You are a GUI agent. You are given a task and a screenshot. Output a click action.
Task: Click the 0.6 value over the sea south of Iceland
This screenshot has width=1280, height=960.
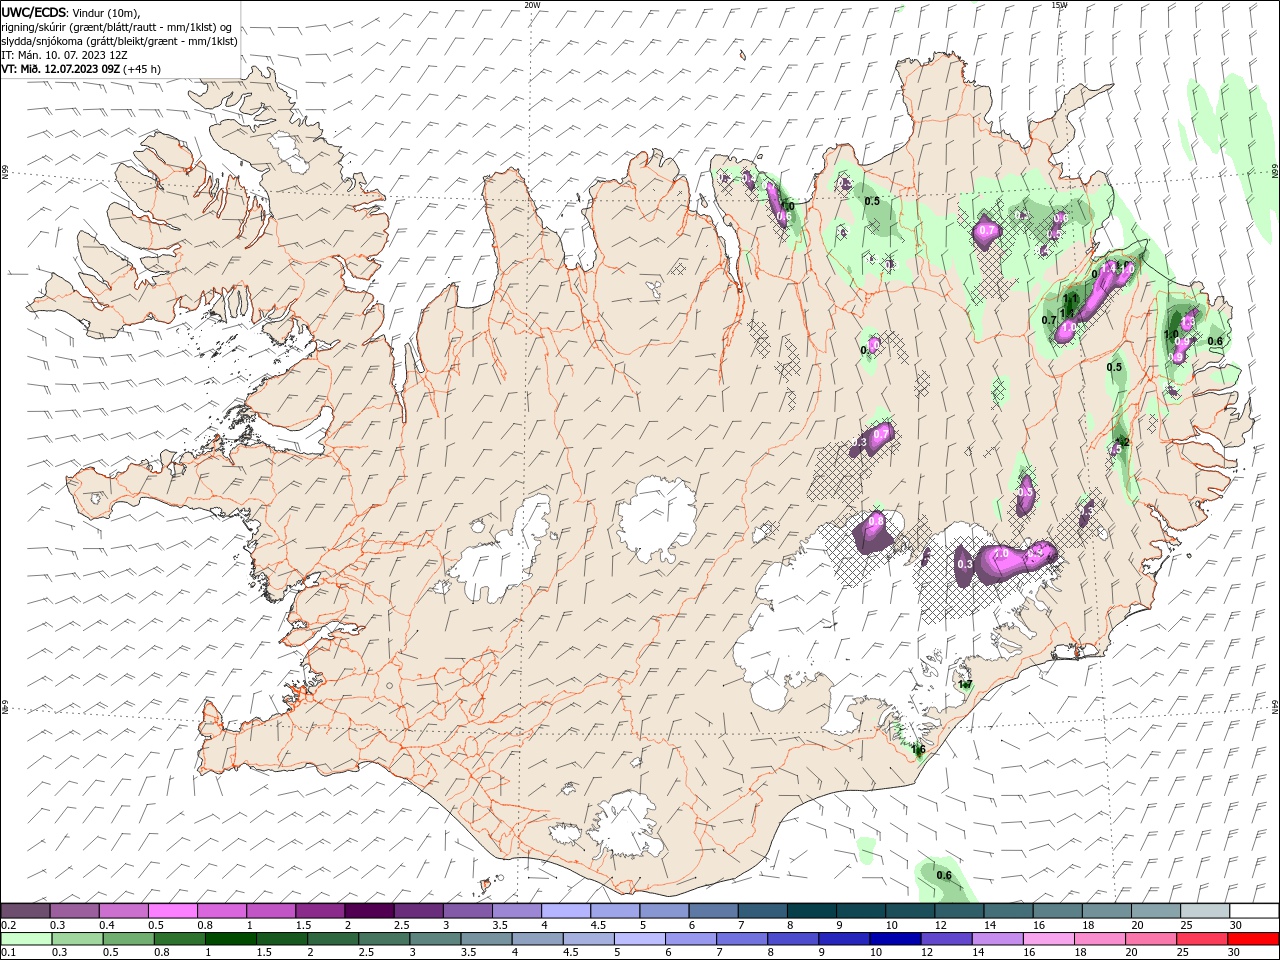click(x=944, y=876)
